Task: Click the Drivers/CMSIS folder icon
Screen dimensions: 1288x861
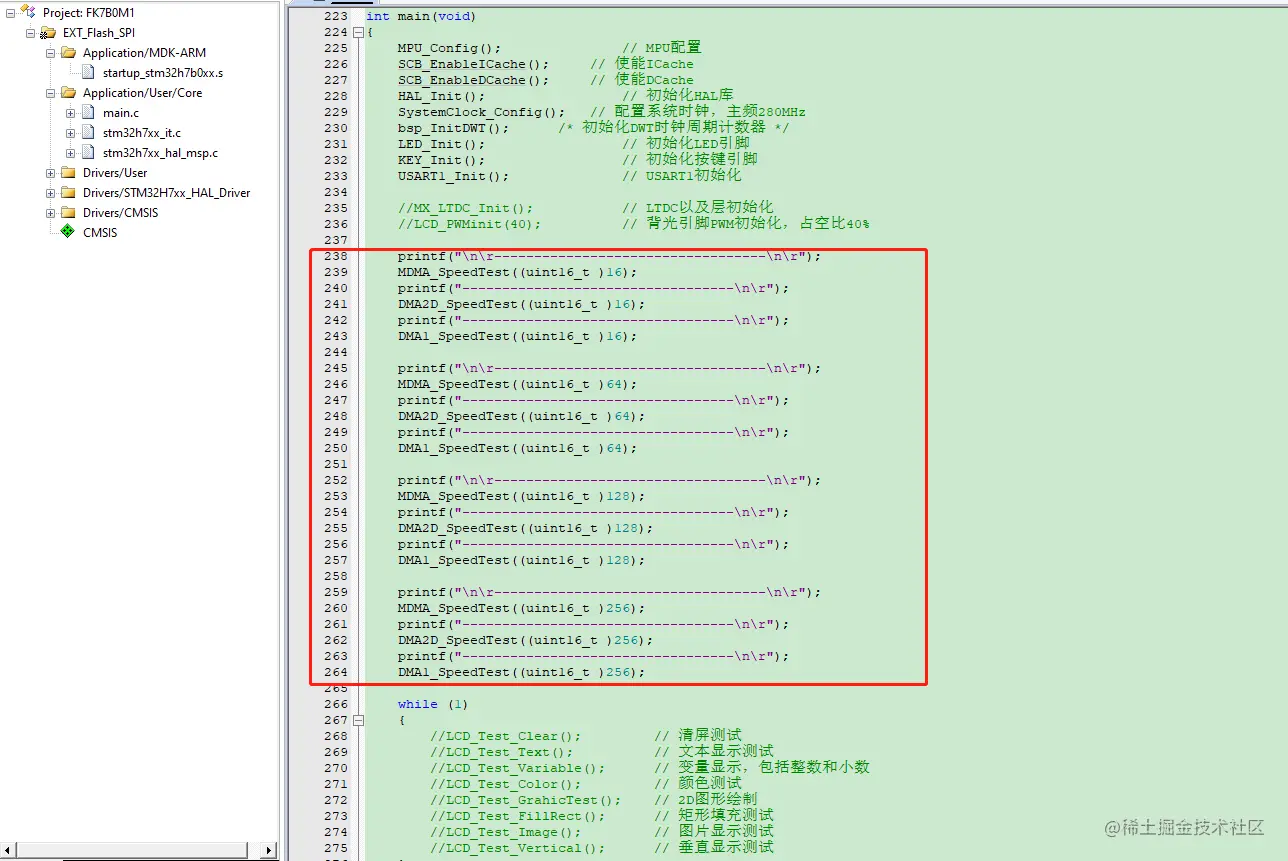Action: click(x=68, y=212)
